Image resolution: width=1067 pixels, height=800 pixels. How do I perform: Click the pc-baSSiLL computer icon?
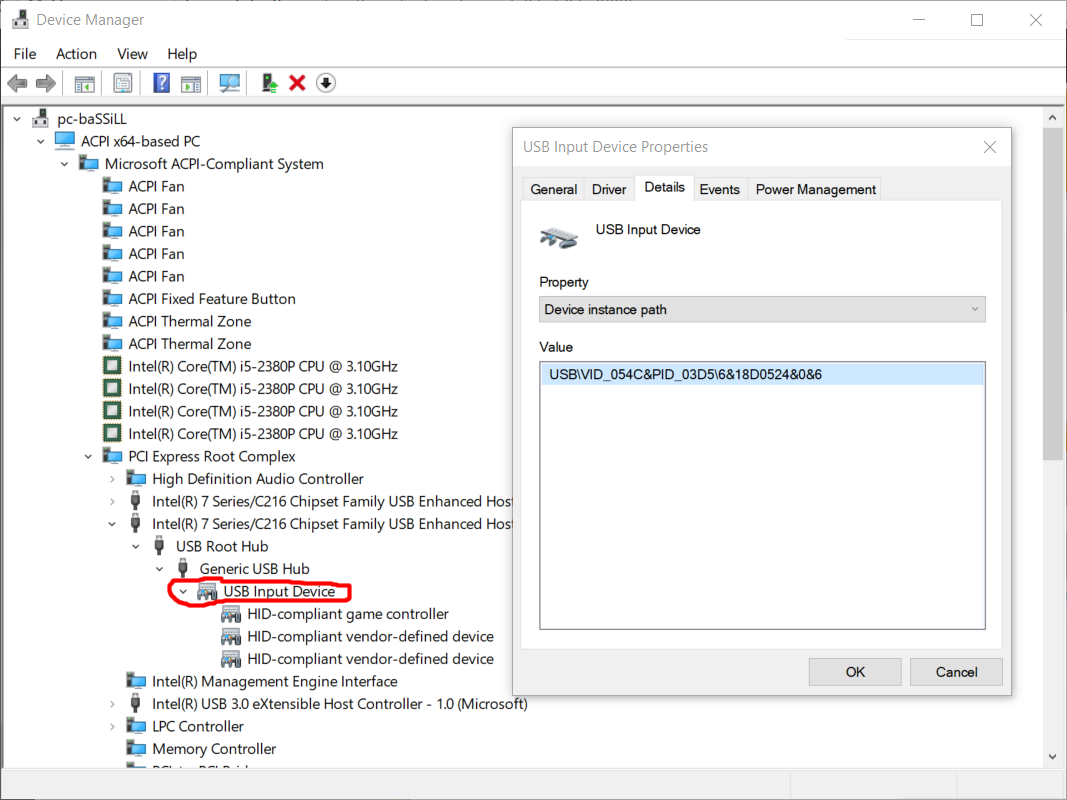coord(41,118)
